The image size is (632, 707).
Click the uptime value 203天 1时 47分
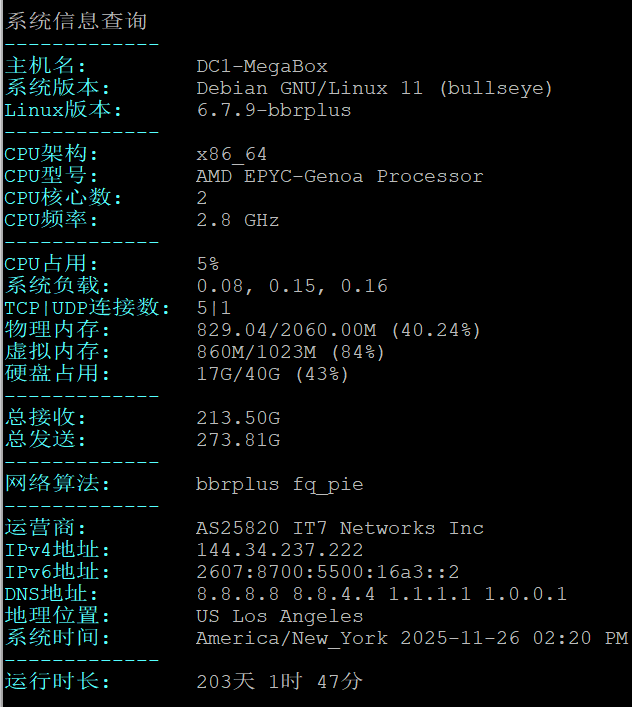279,682
